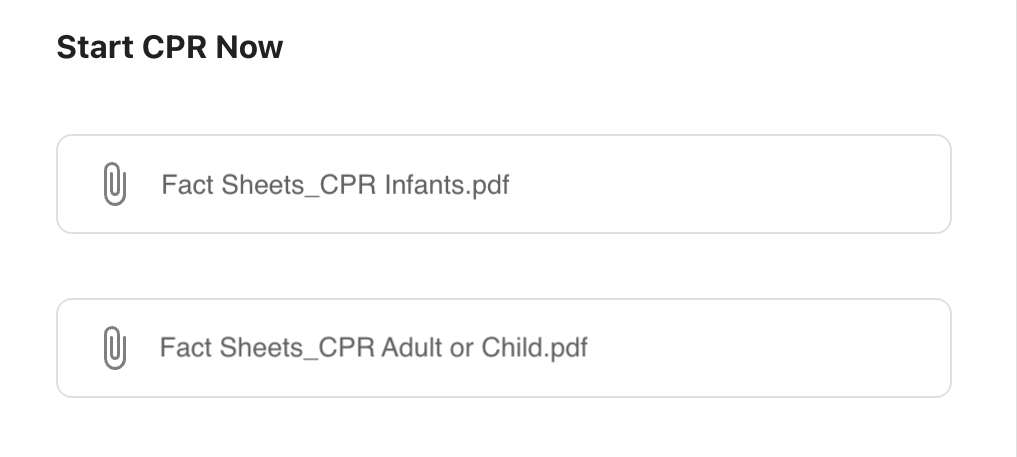Click the paperclip icon beside CPR Infants file
This screenshot has width=1017, height=457.
115,185
